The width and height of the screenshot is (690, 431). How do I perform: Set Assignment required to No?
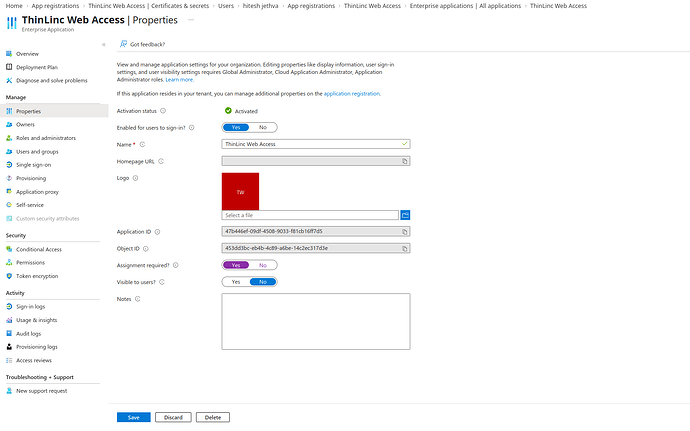point(263,265)
